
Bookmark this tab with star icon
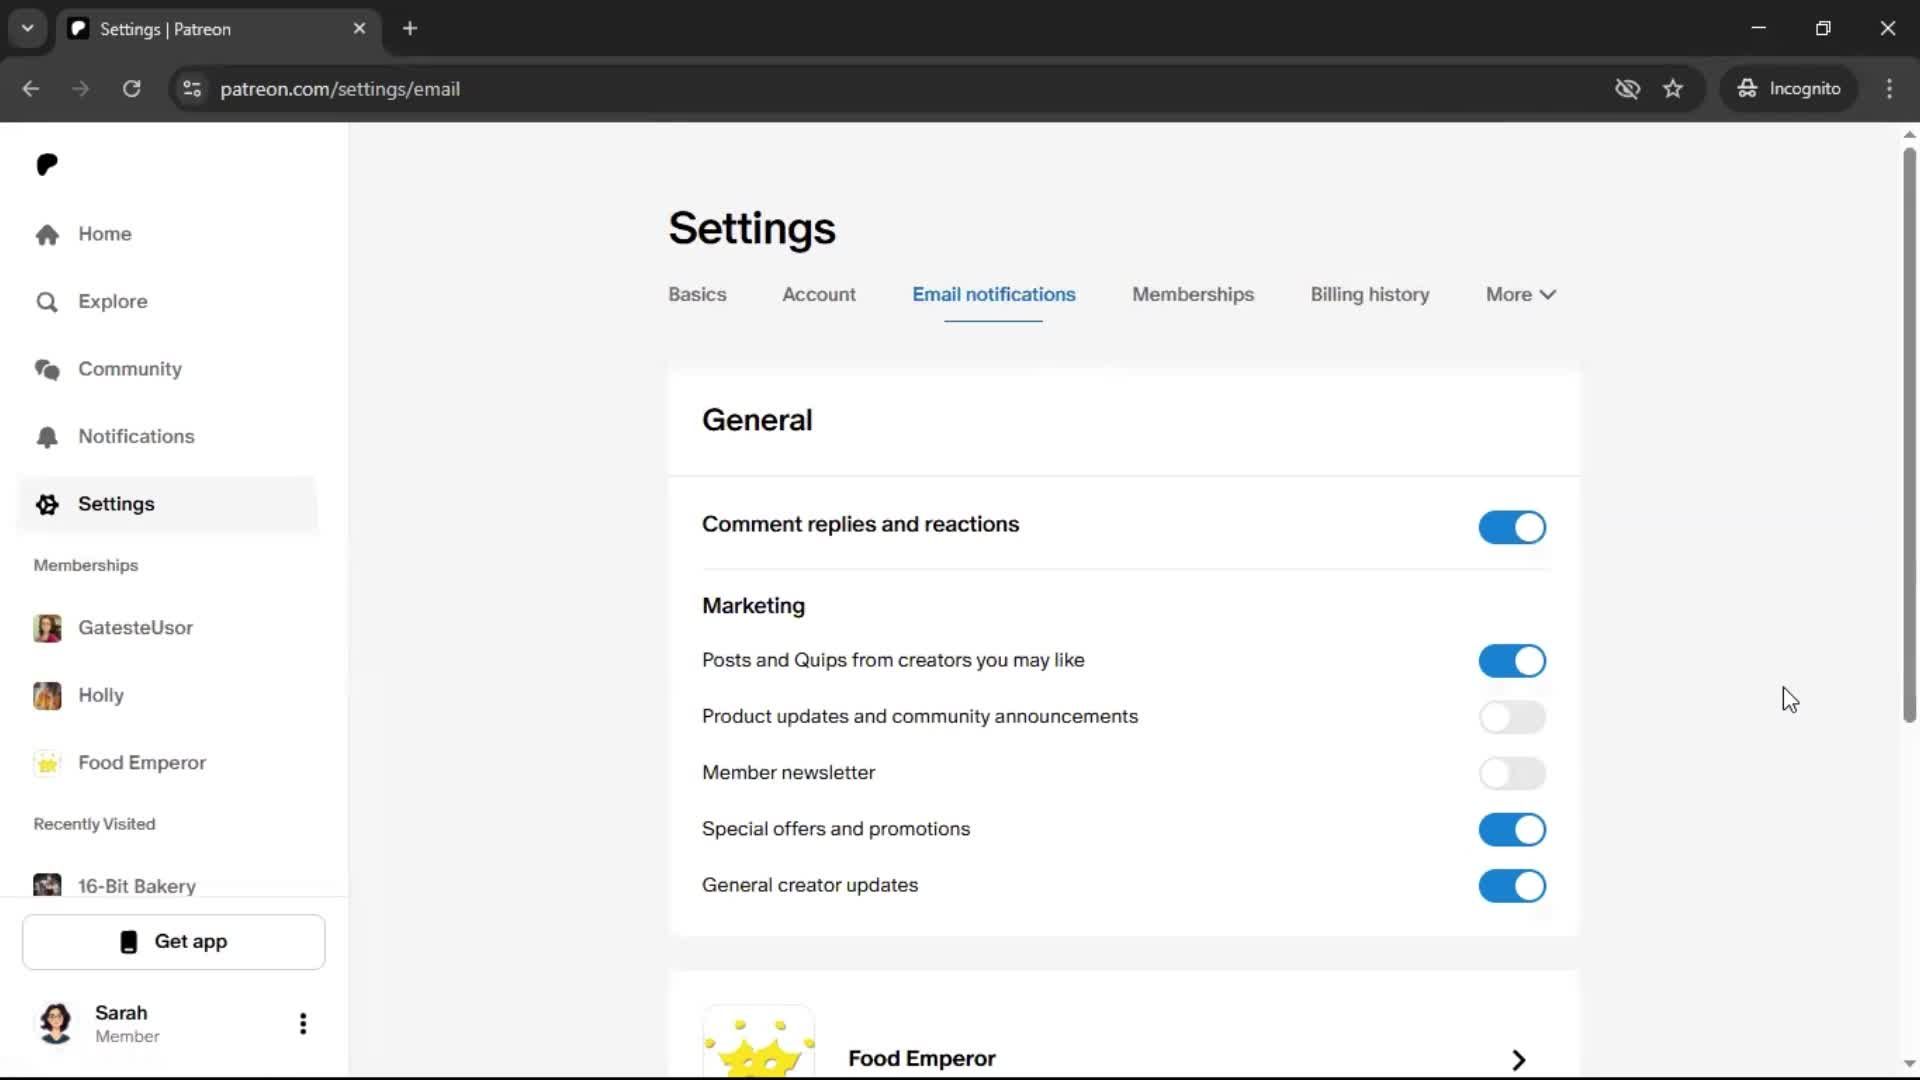(x=1673, y=89)
